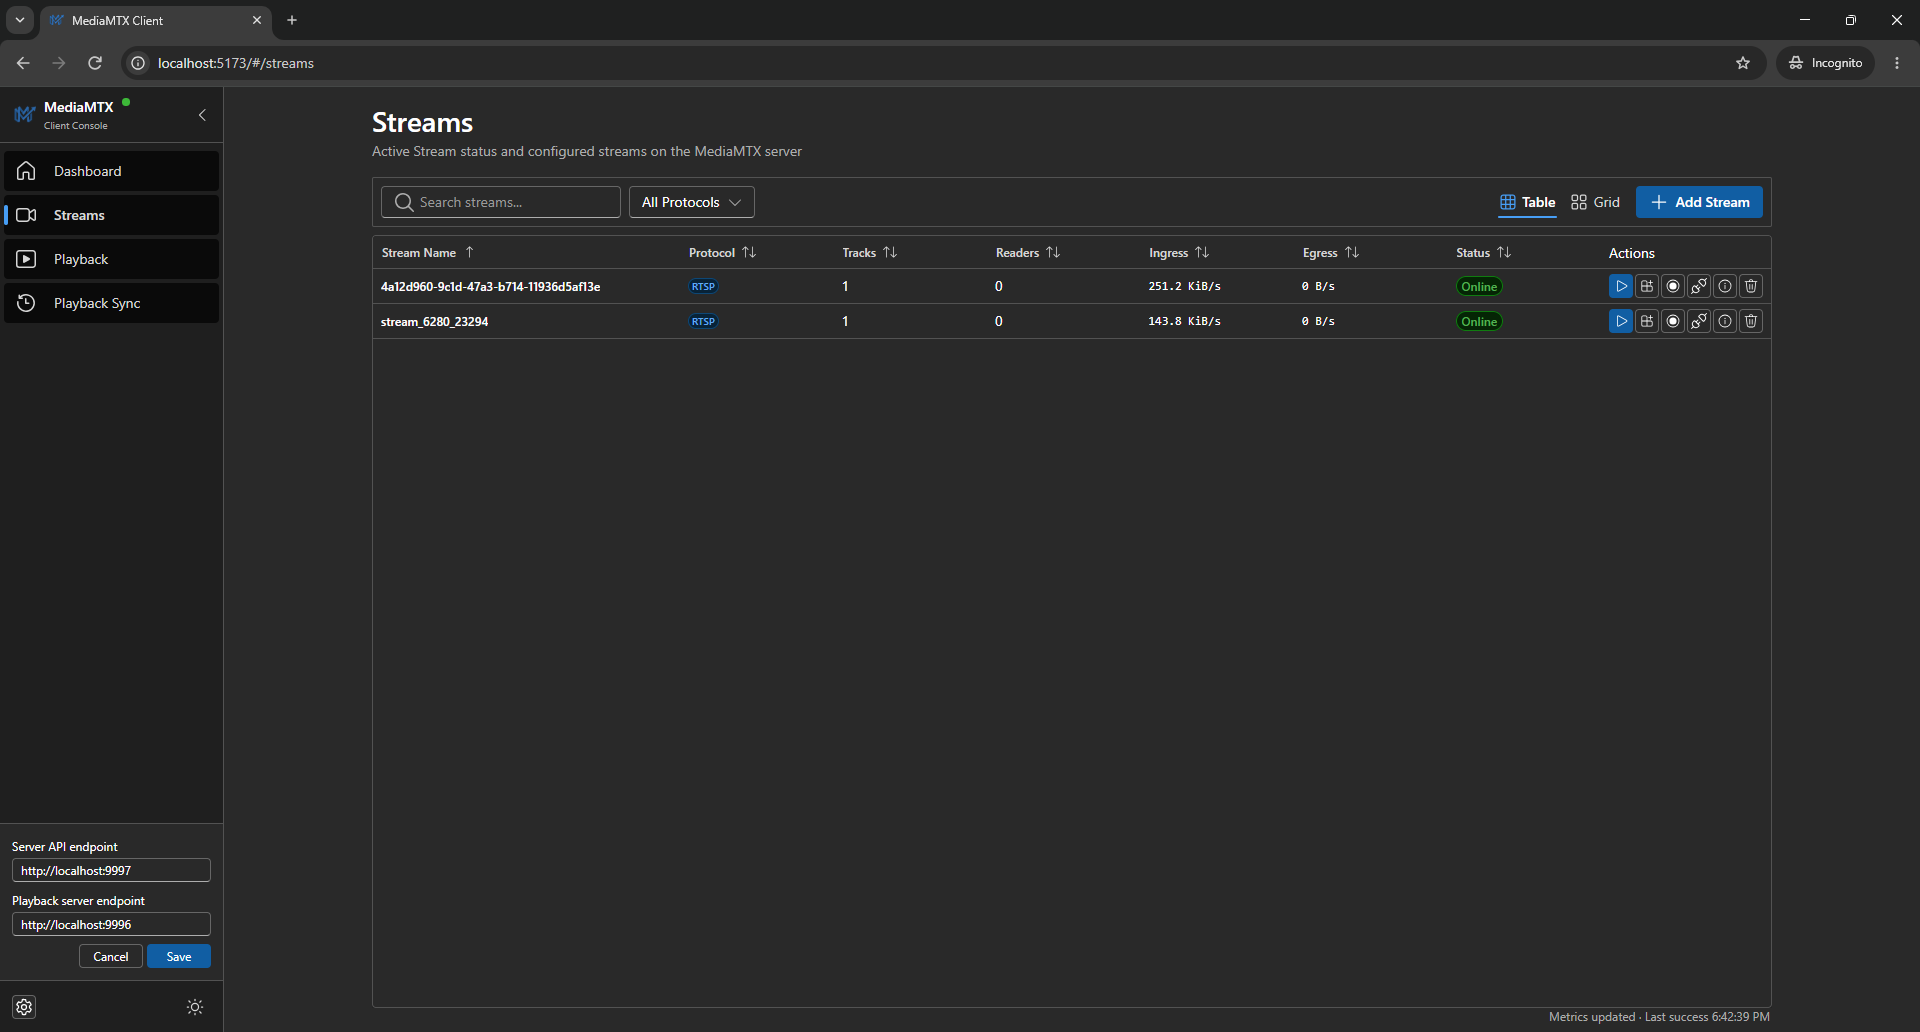Play the 4a12d960 stream
The width and height of the screenshot is (1920, 1032).
tap(1621, 286)
